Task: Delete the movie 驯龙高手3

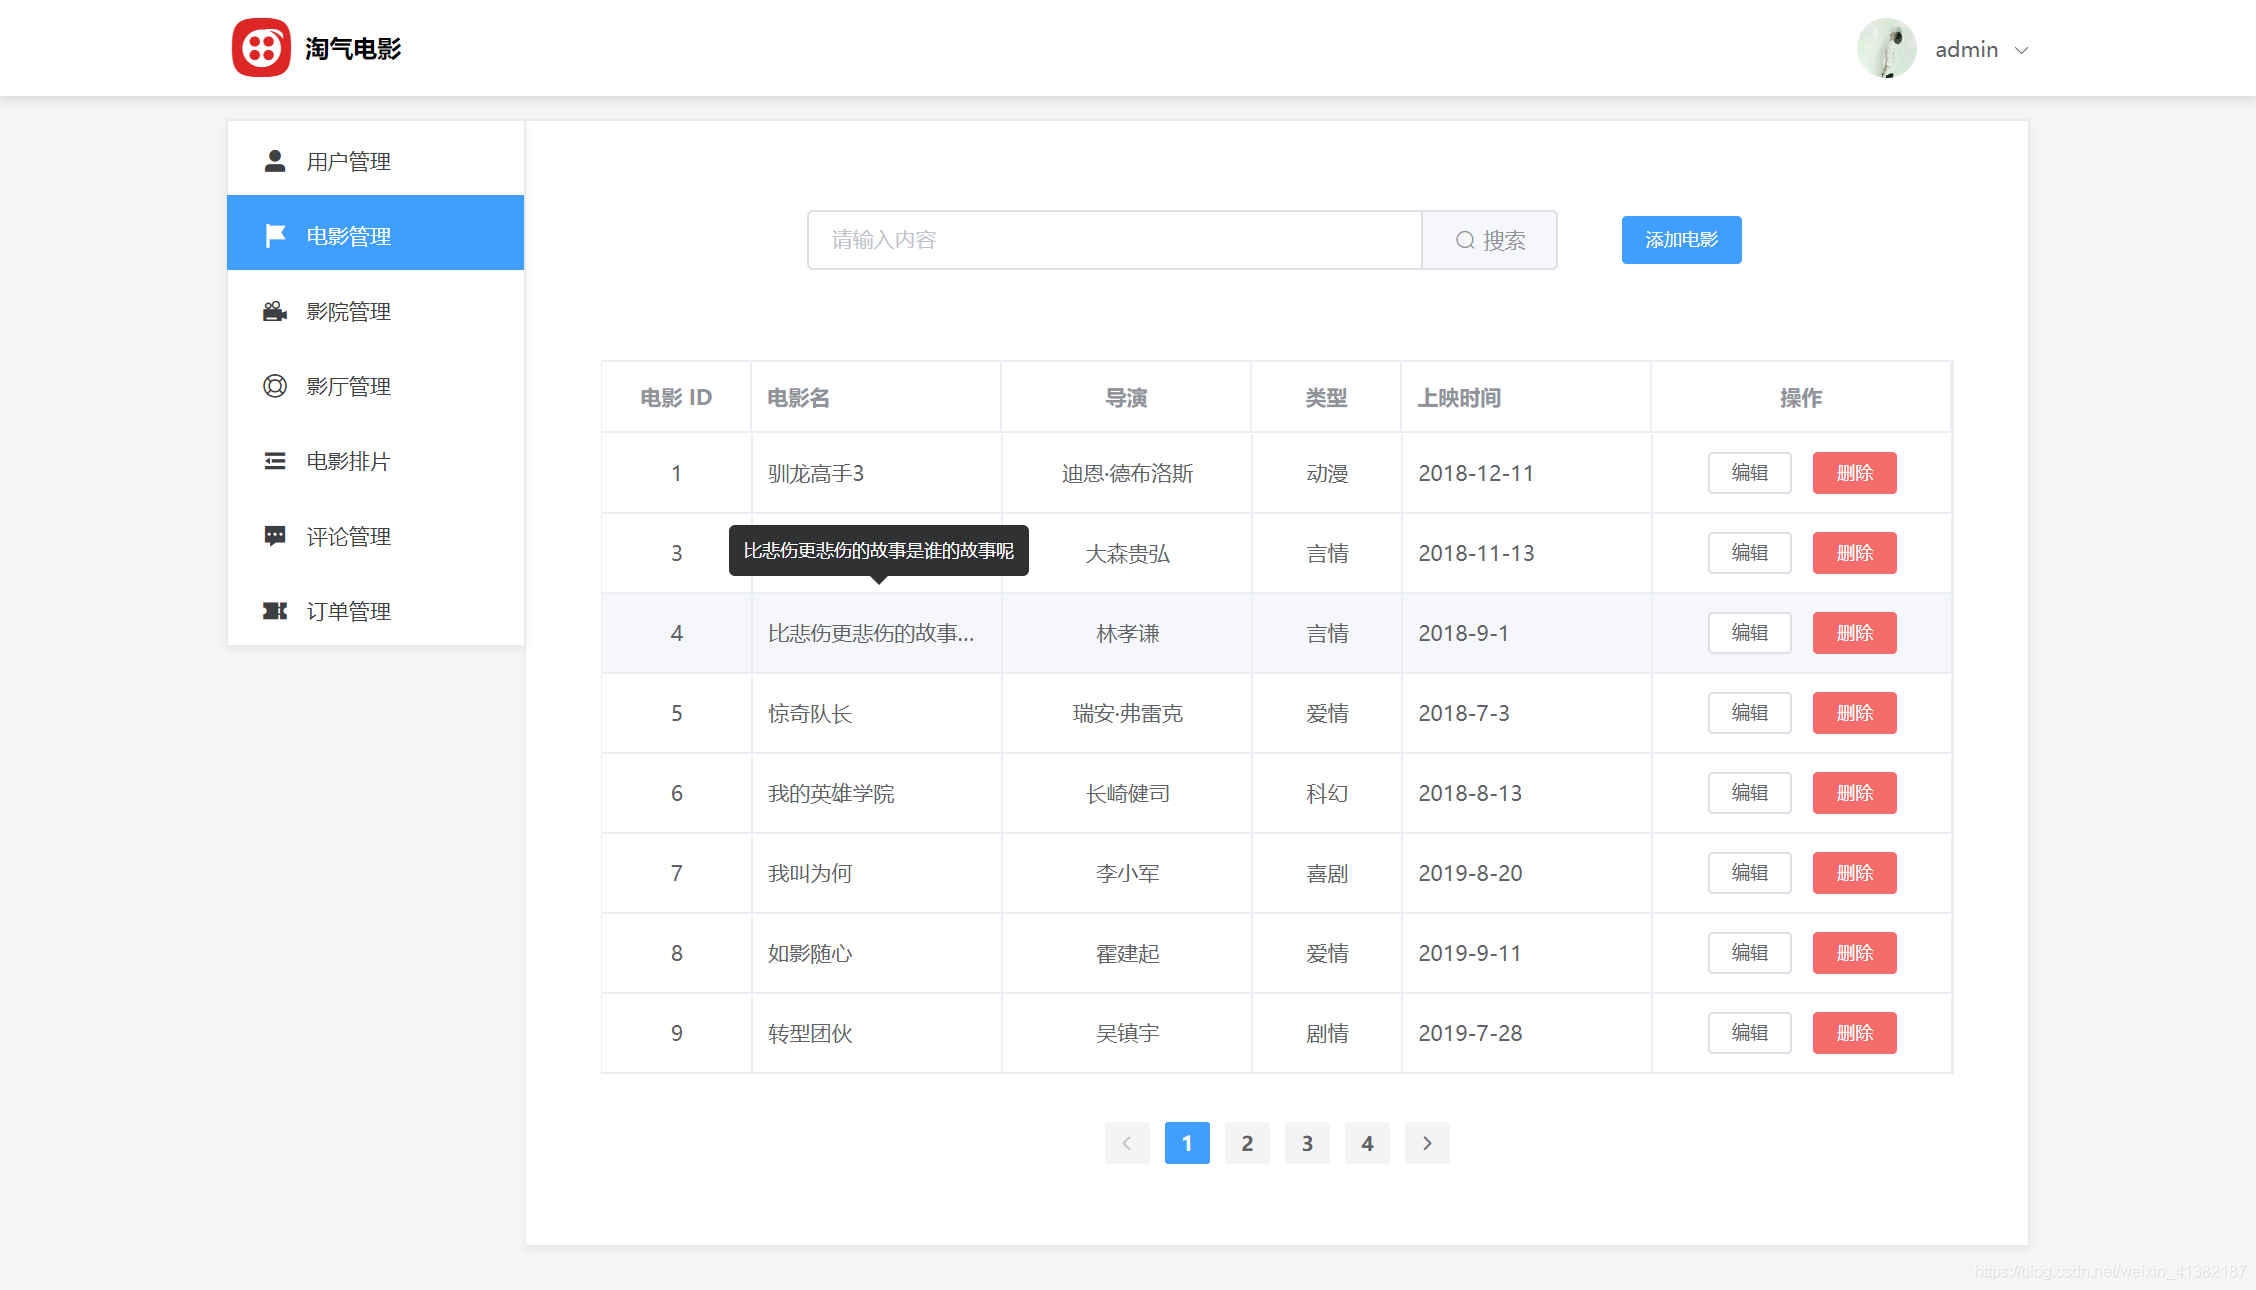Action: [x=1854, y=473]
